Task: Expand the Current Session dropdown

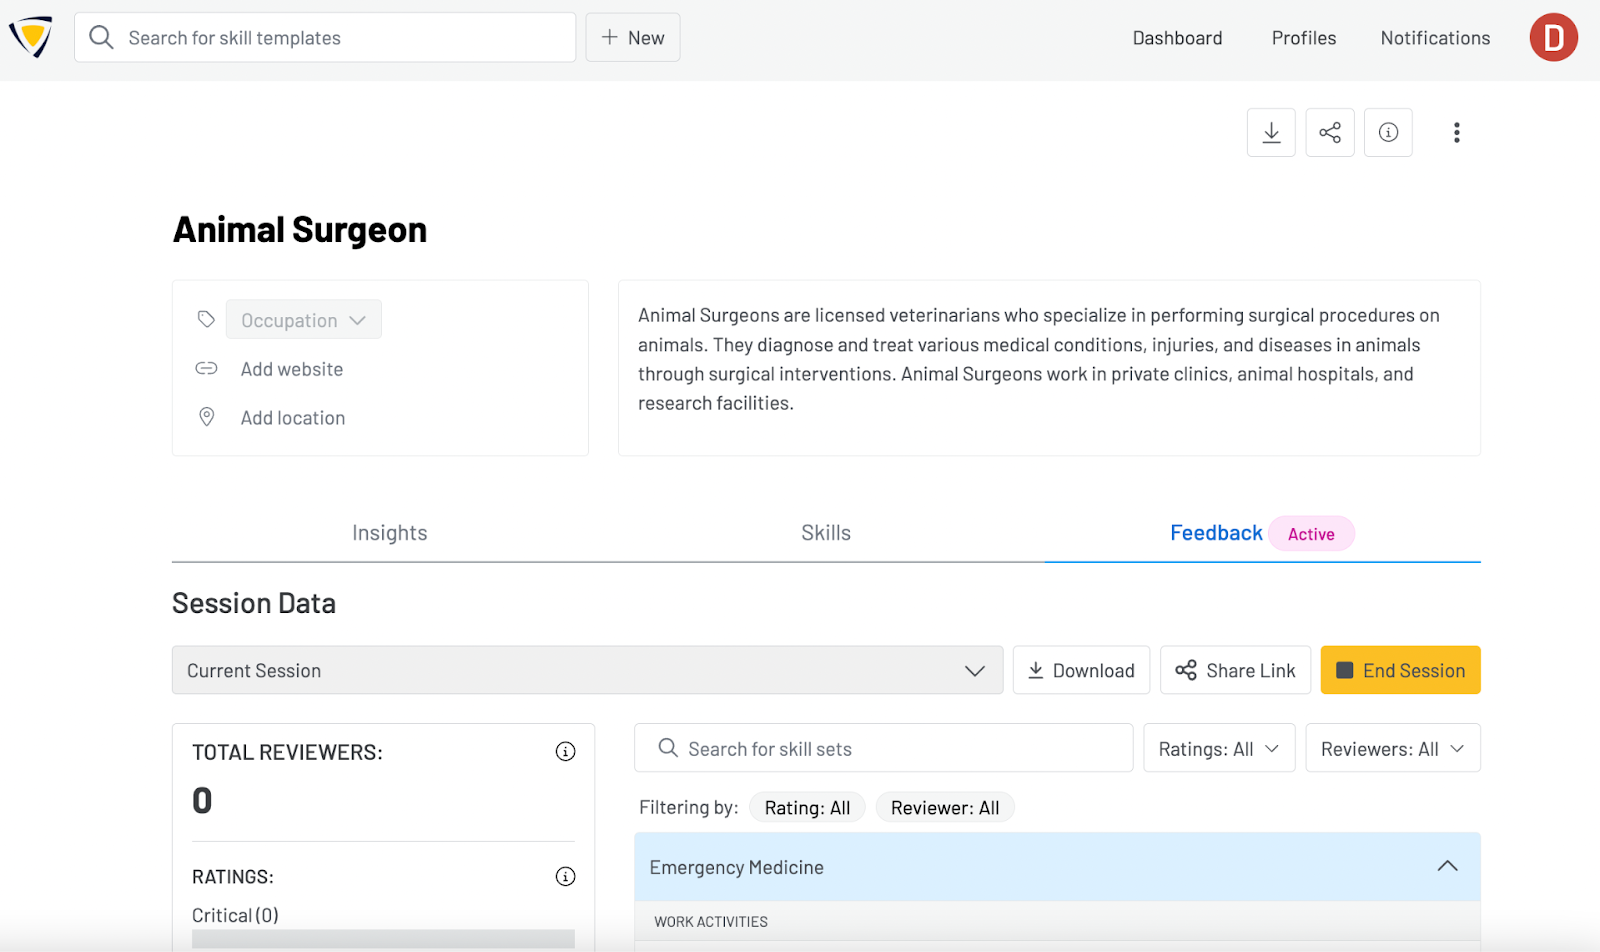Action: pyautogui.click(x=587, y=671)
